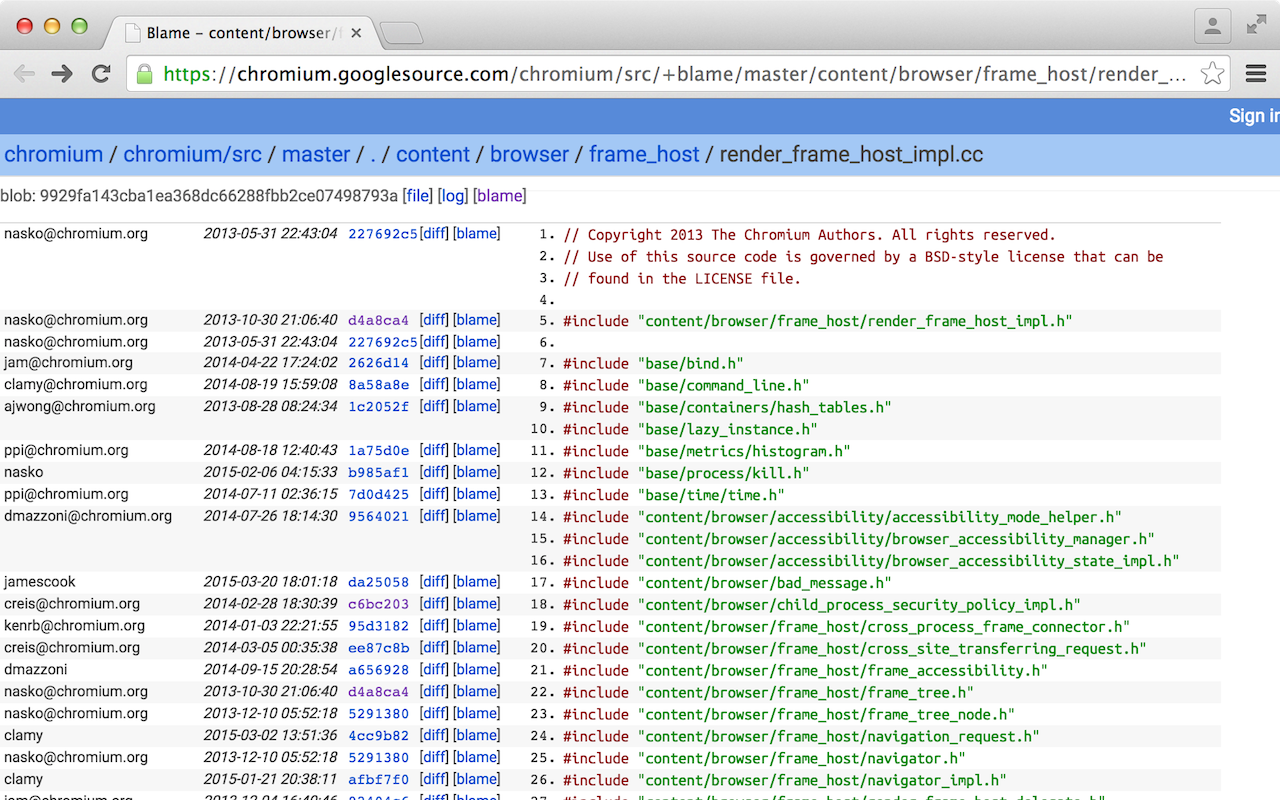Open blame on the 9564021 row

pos(477,517)
